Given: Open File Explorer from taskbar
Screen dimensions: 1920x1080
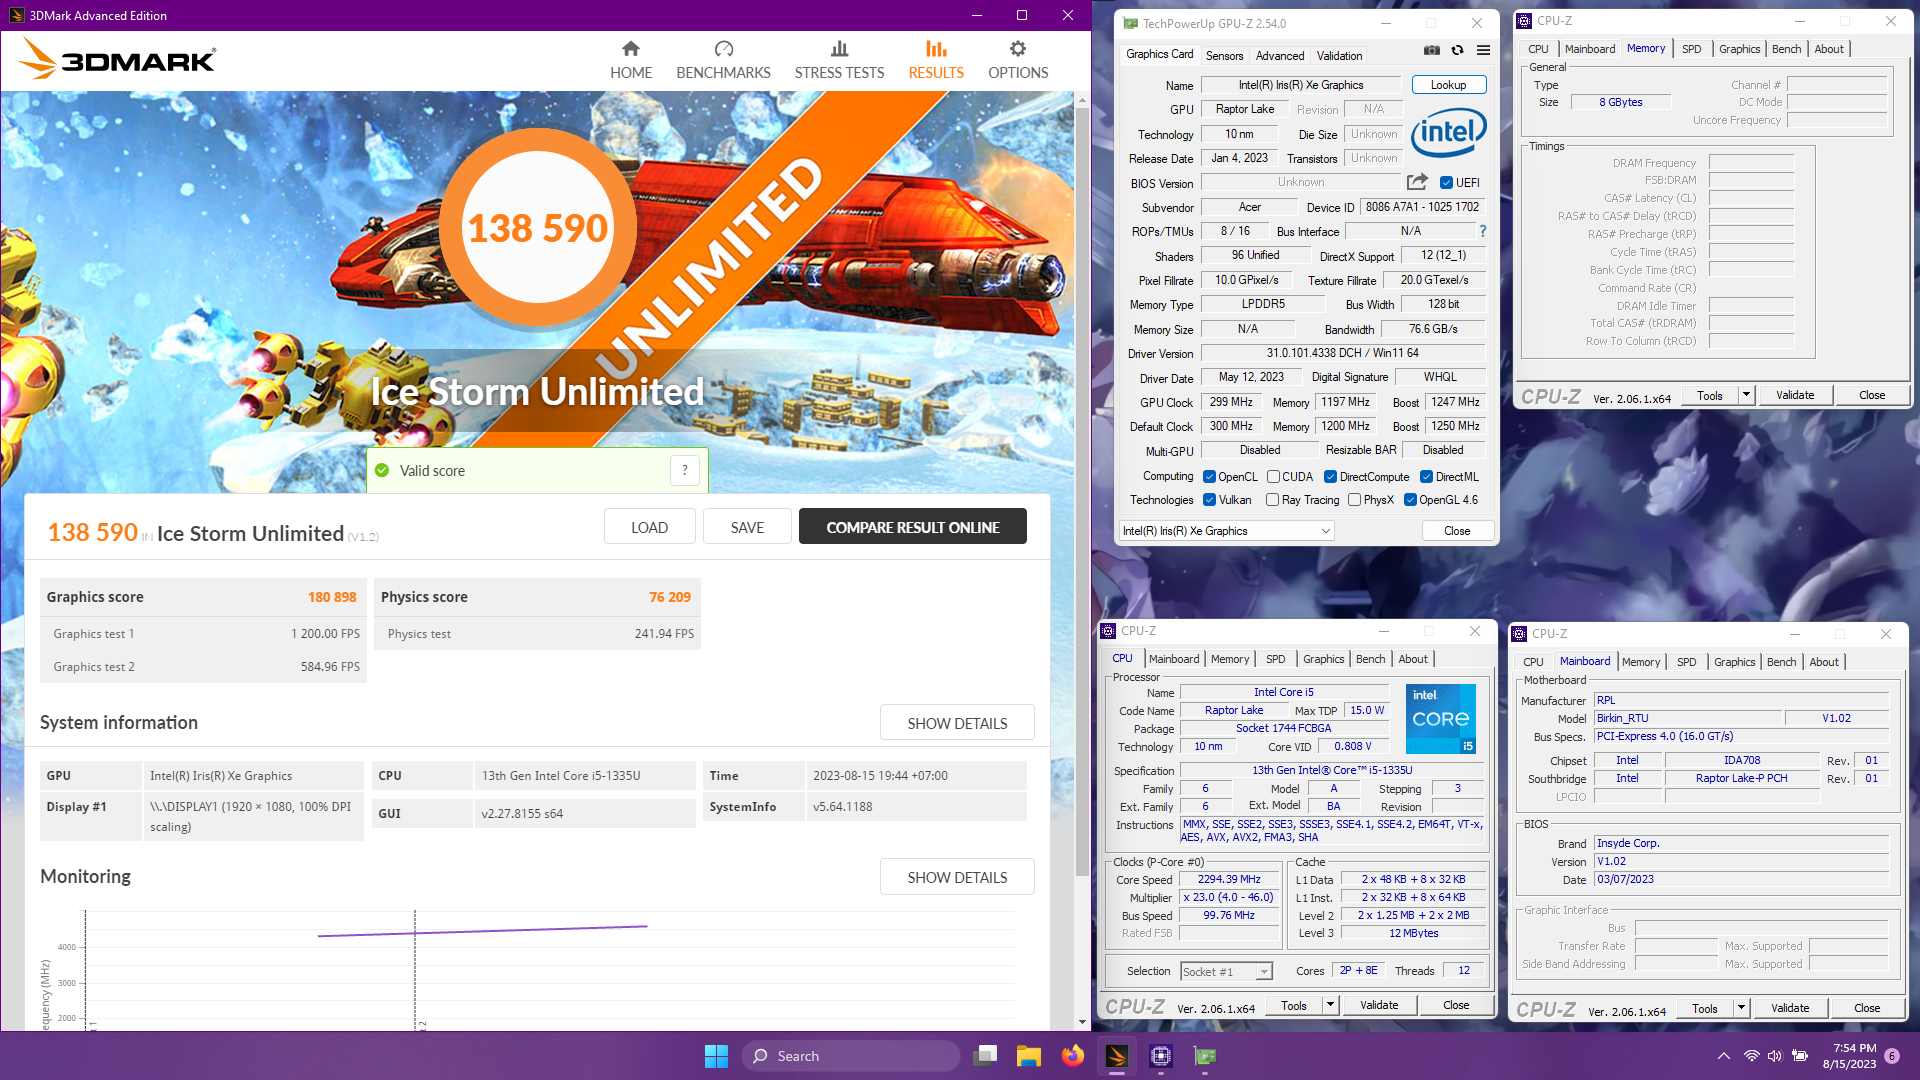Looking at the screenshot, I should [1029, 1056].
